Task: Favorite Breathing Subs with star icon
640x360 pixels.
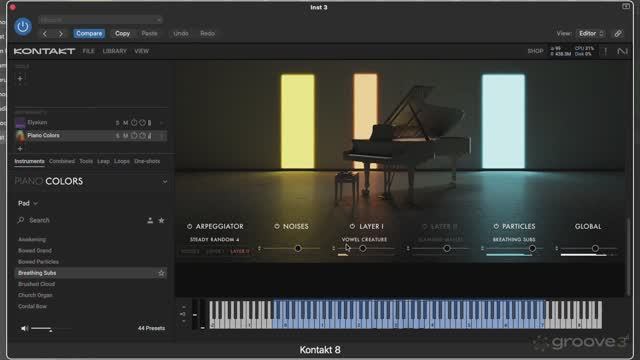Action: point(161,273)
